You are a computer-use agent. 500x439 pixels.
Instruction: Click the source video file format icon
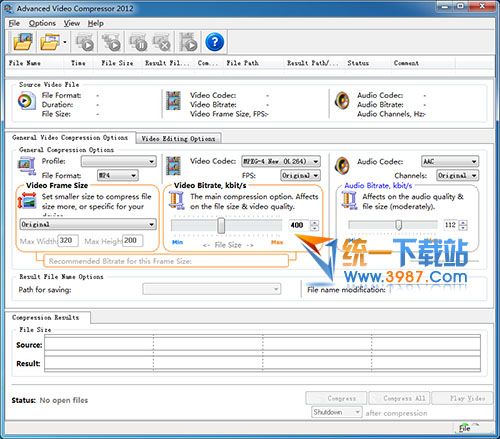(26, 101)
